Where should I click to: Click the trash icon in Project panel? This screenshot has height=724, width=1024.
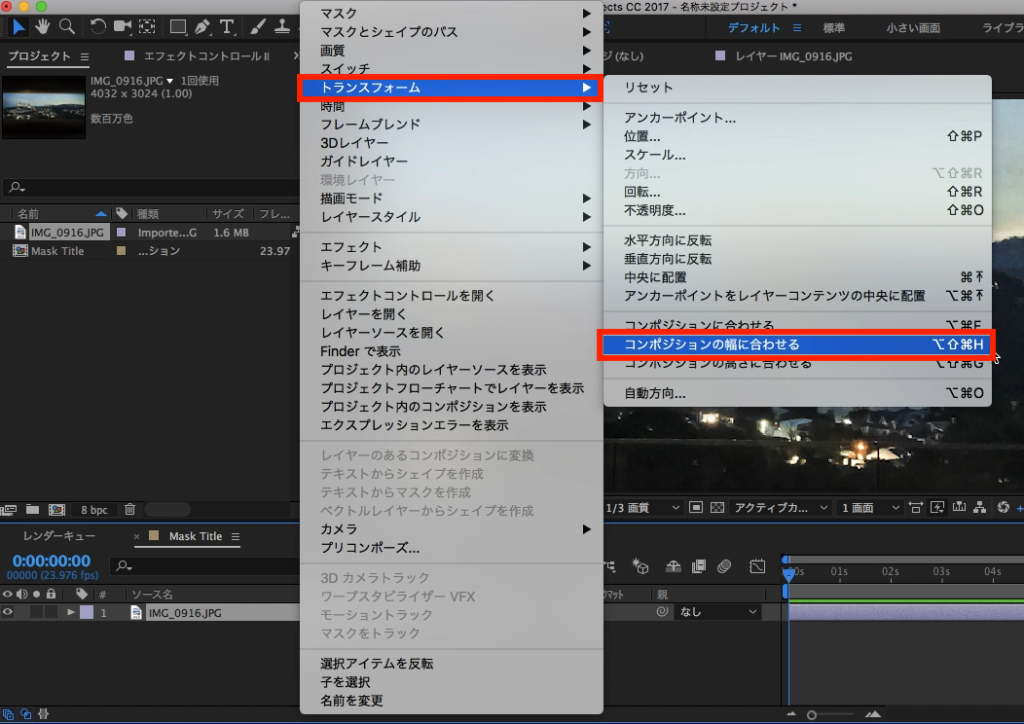point(130,510)
